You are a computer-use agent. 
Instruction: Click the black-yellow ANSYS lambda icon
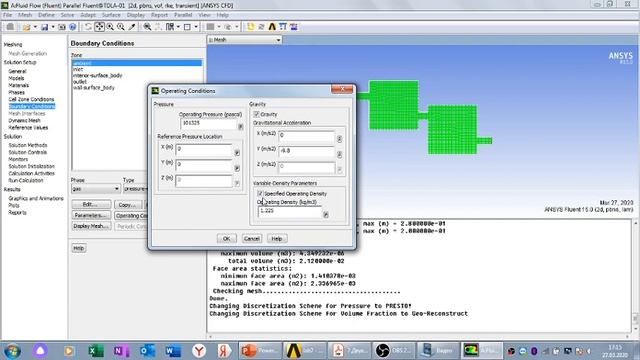click(272, 27)
